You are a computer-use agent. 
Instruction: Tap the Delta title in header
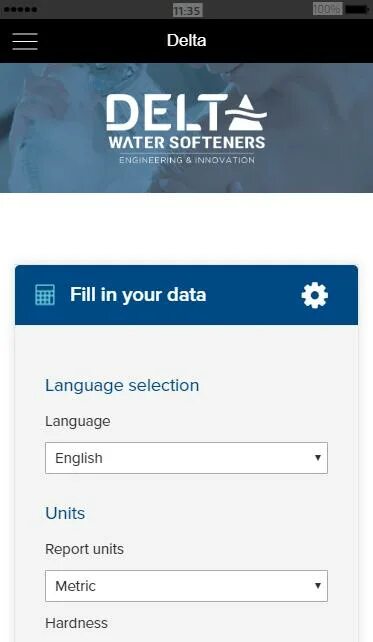click(x=186, y=41)
